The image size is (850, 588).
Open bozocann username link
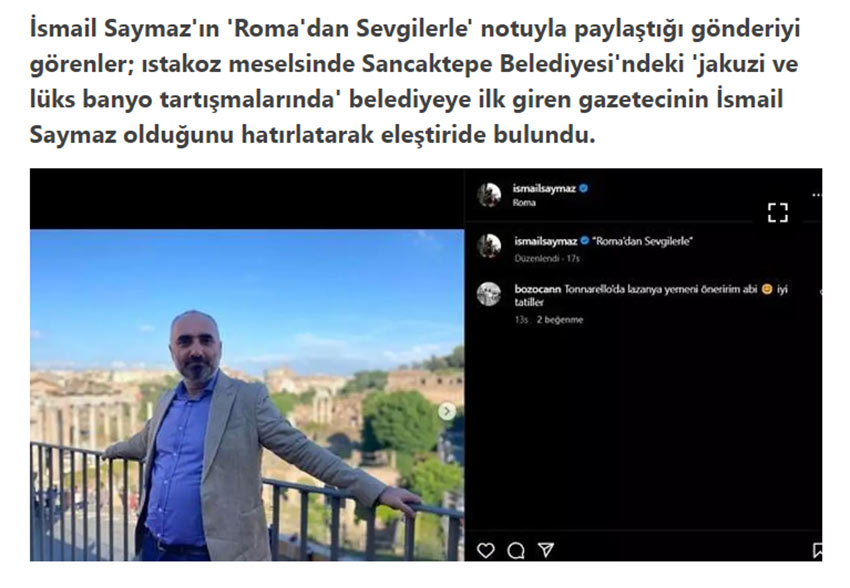click(x=537, y=289)
